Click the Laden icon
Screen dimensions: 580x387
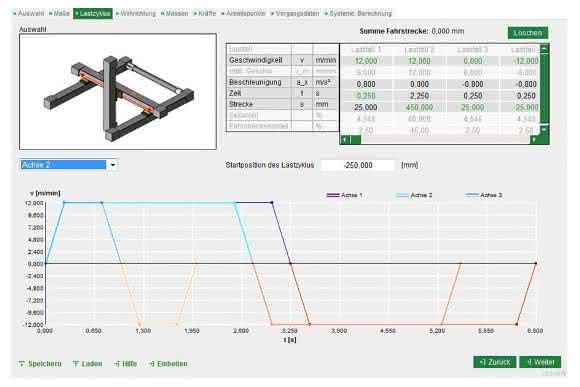tap(76, 364)
